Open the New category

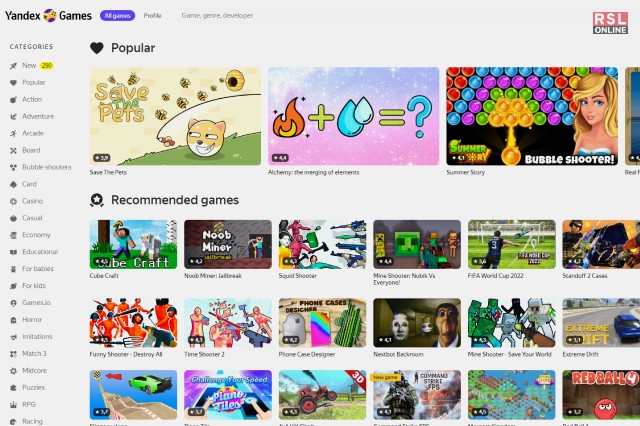point(29,65)
